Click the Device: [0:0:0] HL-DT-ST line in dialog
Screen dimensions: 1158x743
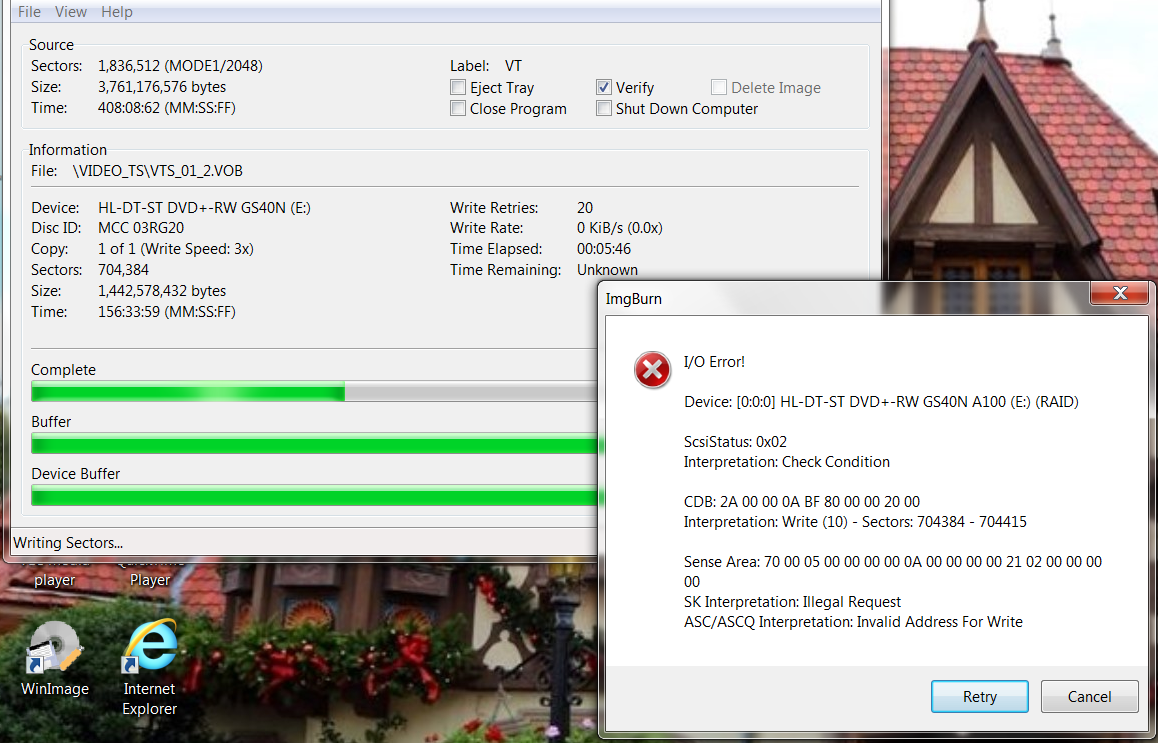(x=881, y=402)
